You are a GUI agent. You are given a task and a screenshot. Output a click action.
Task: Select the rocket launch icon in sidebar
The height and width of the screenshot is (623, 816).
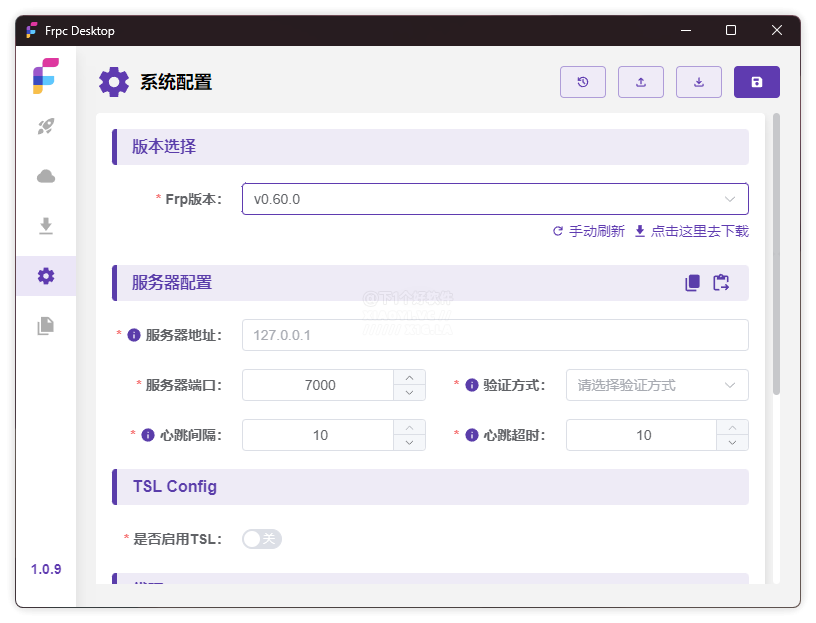point(45,126)
